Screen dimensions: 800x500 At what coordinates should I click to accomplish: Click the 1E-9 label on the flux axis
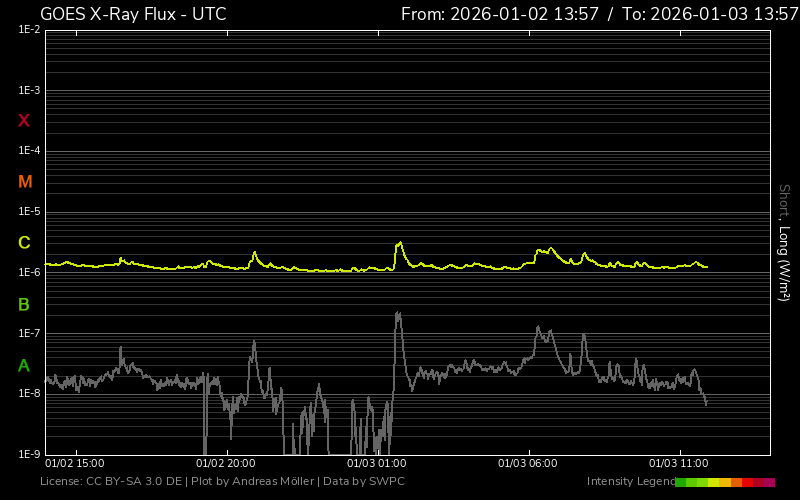tap(29, 454)
